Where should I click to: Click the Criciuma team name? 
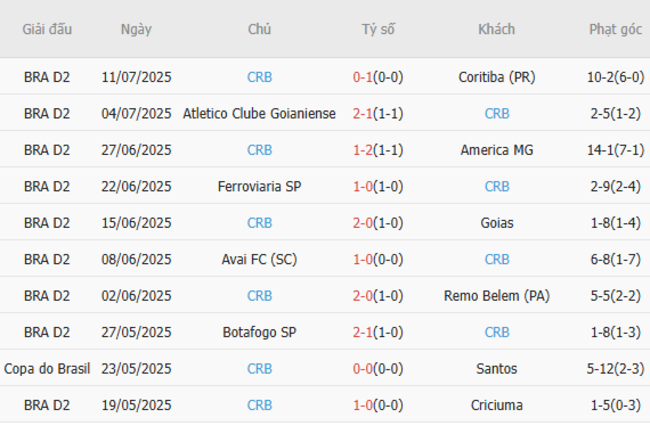(497, 405)
